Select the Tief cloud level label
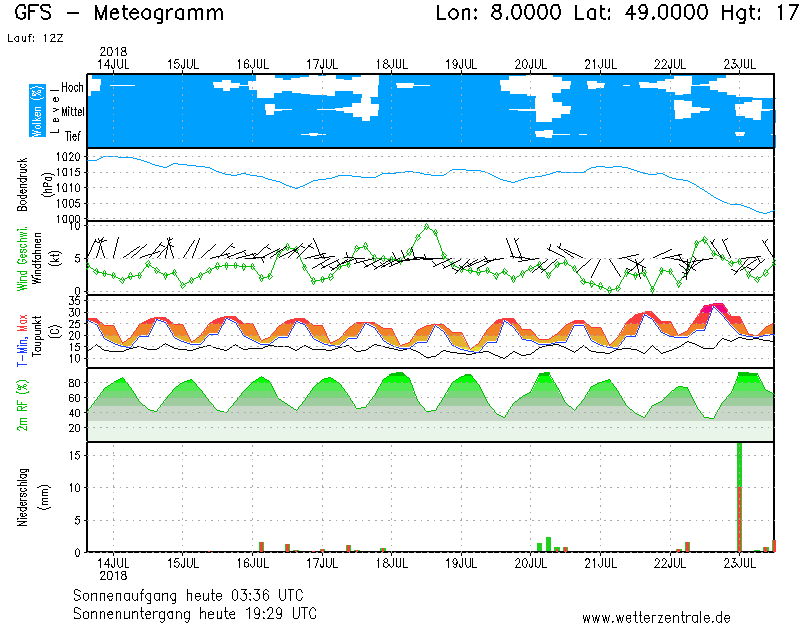Screen dimensions: 800x625 (73, 136)
